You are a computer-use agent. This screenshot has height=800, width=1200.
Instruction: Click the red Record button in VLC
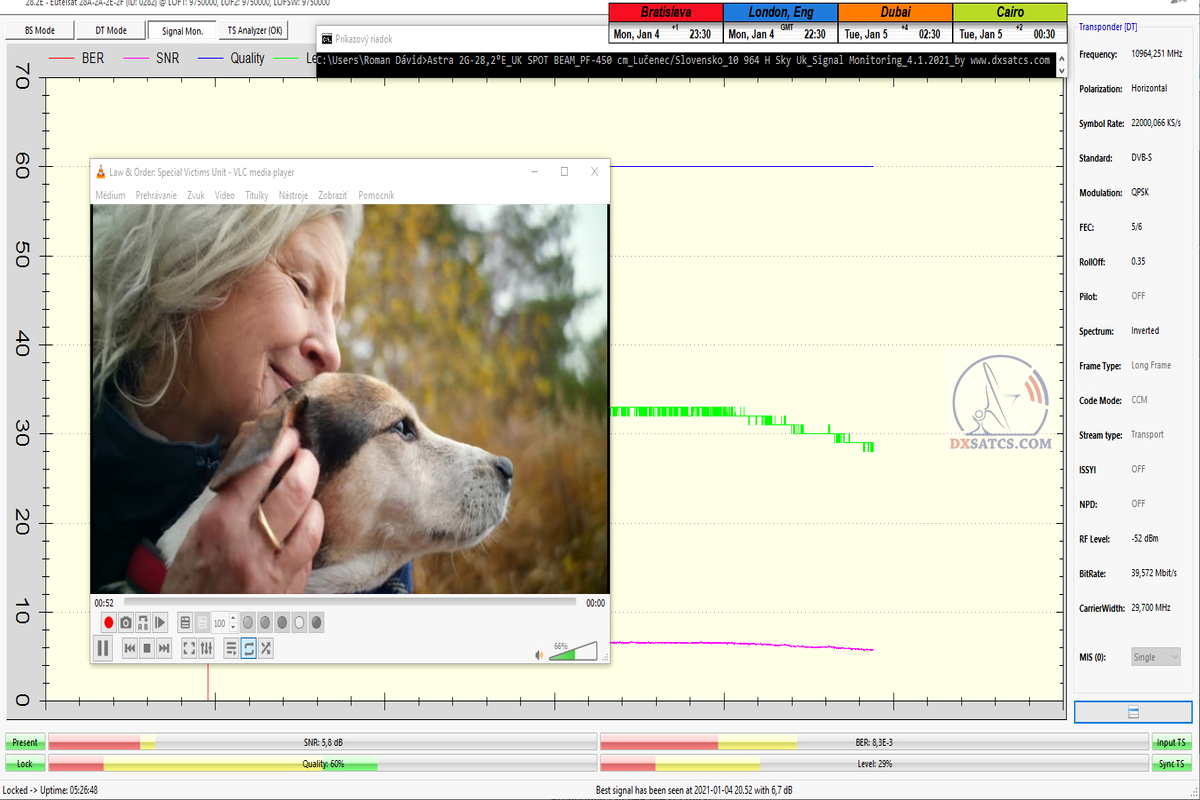[108, 623]
